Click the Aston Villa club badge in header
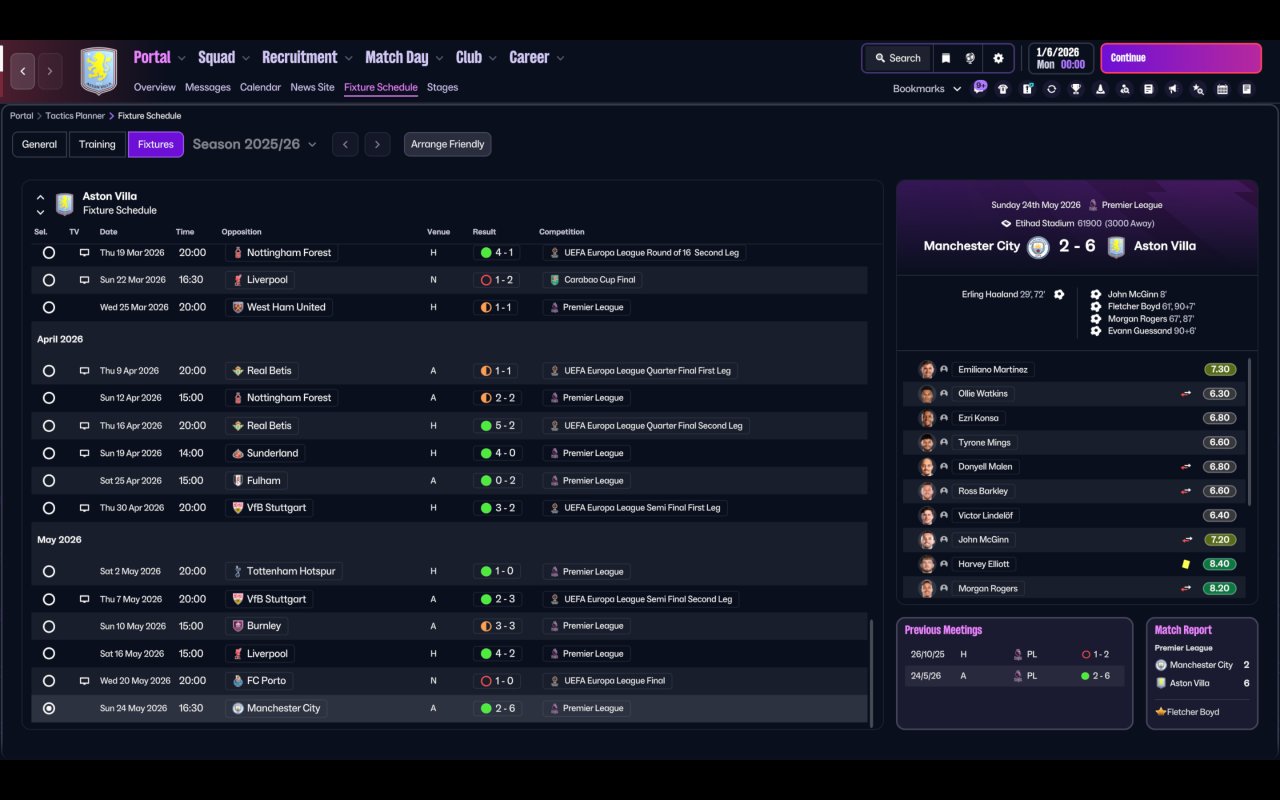This screenshot has width=1280, height=800. [99, 71]
